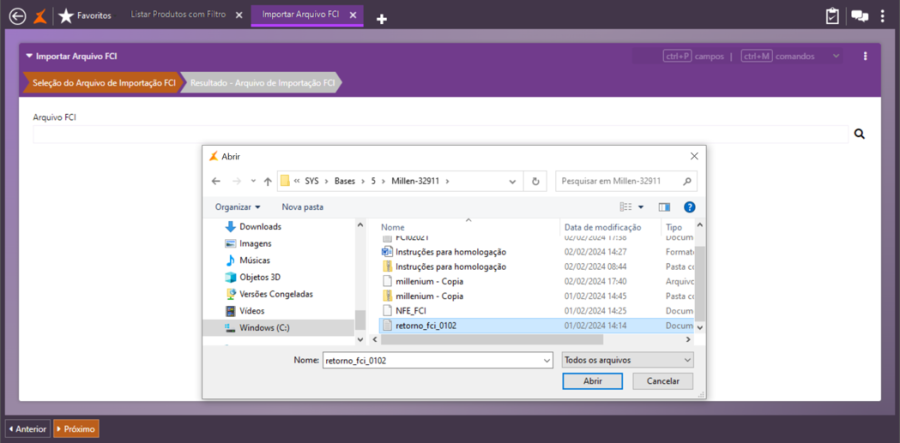The height and width of the screenshot is (443, 900).
Task: Open Nome filename combo dropdown
Action: [x=546, y=360]
